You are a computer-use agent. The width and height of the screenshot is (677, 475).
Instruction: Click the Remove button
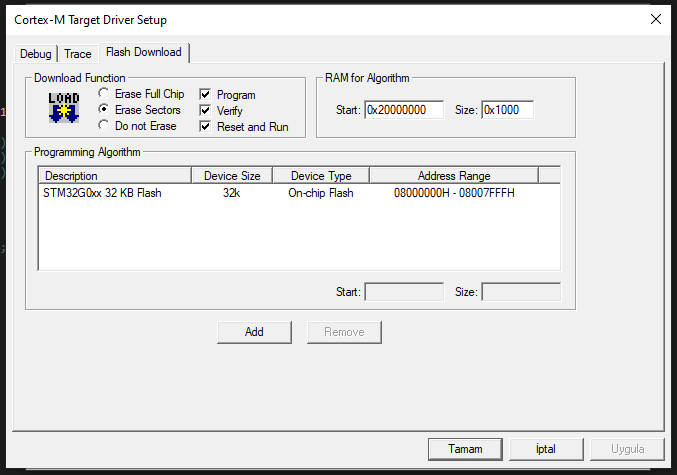coord(344,332)
